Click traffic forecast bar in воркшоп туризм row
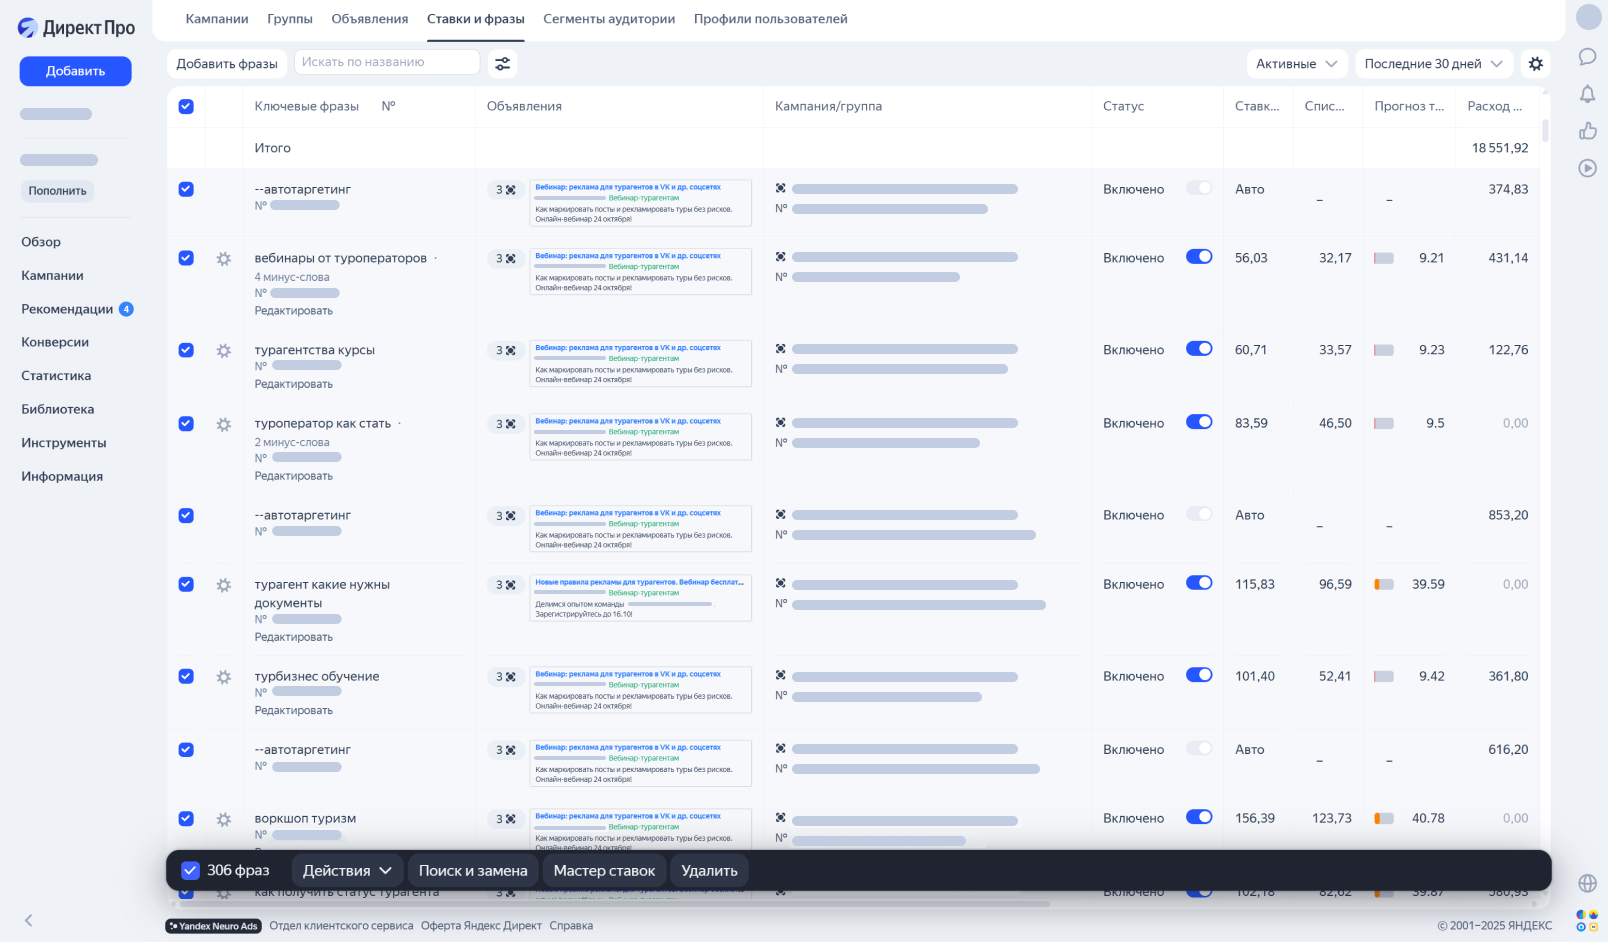 click(1384, 819)
